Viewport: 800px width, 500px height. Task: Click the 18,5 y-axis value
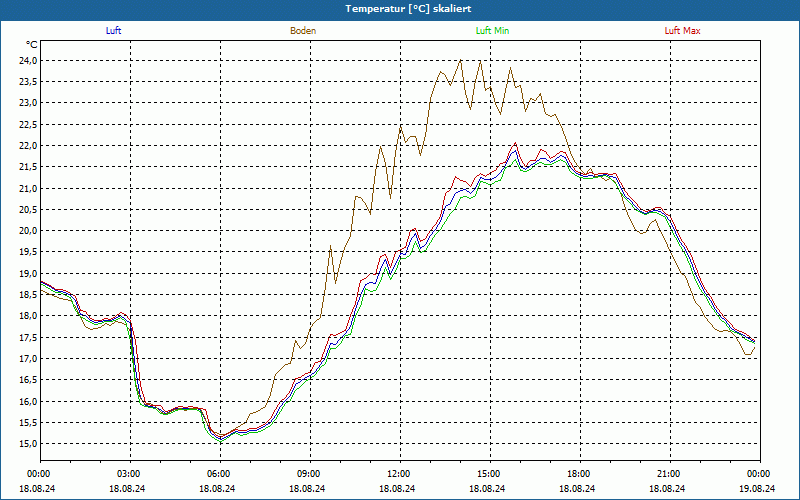click(28, 294)
